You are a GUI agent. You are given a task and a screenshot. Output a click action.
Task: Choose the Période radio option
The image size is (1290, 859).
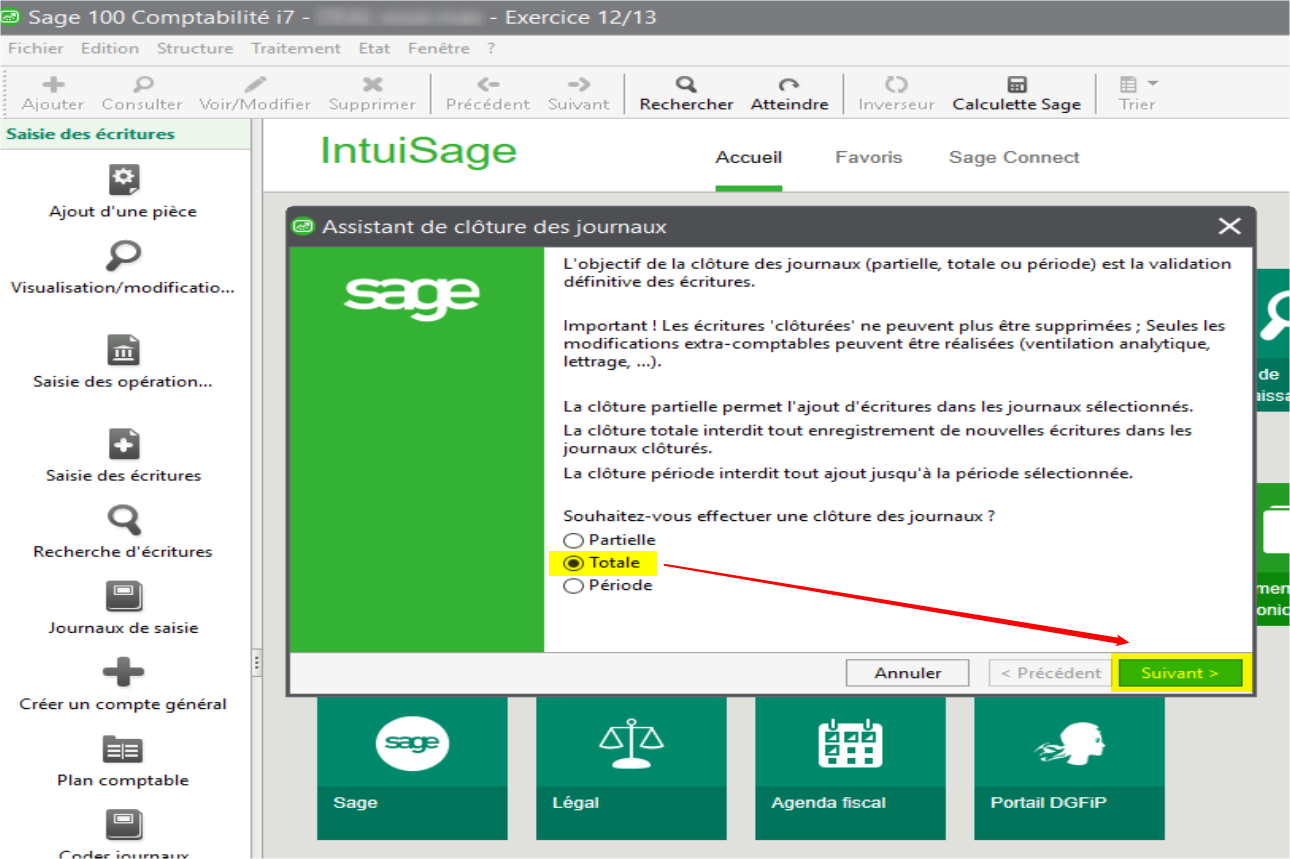574,586
